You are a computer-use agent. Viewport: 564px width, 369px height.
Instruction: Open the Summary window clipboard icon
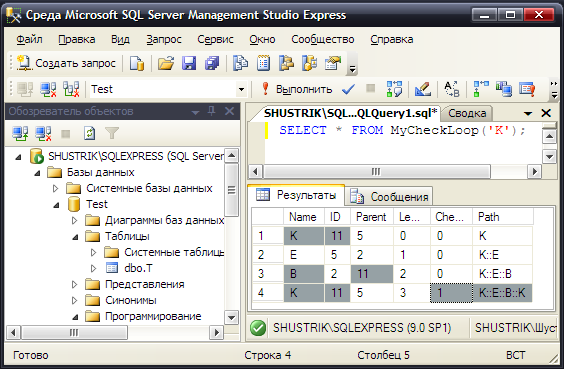(x=263, y=64)
